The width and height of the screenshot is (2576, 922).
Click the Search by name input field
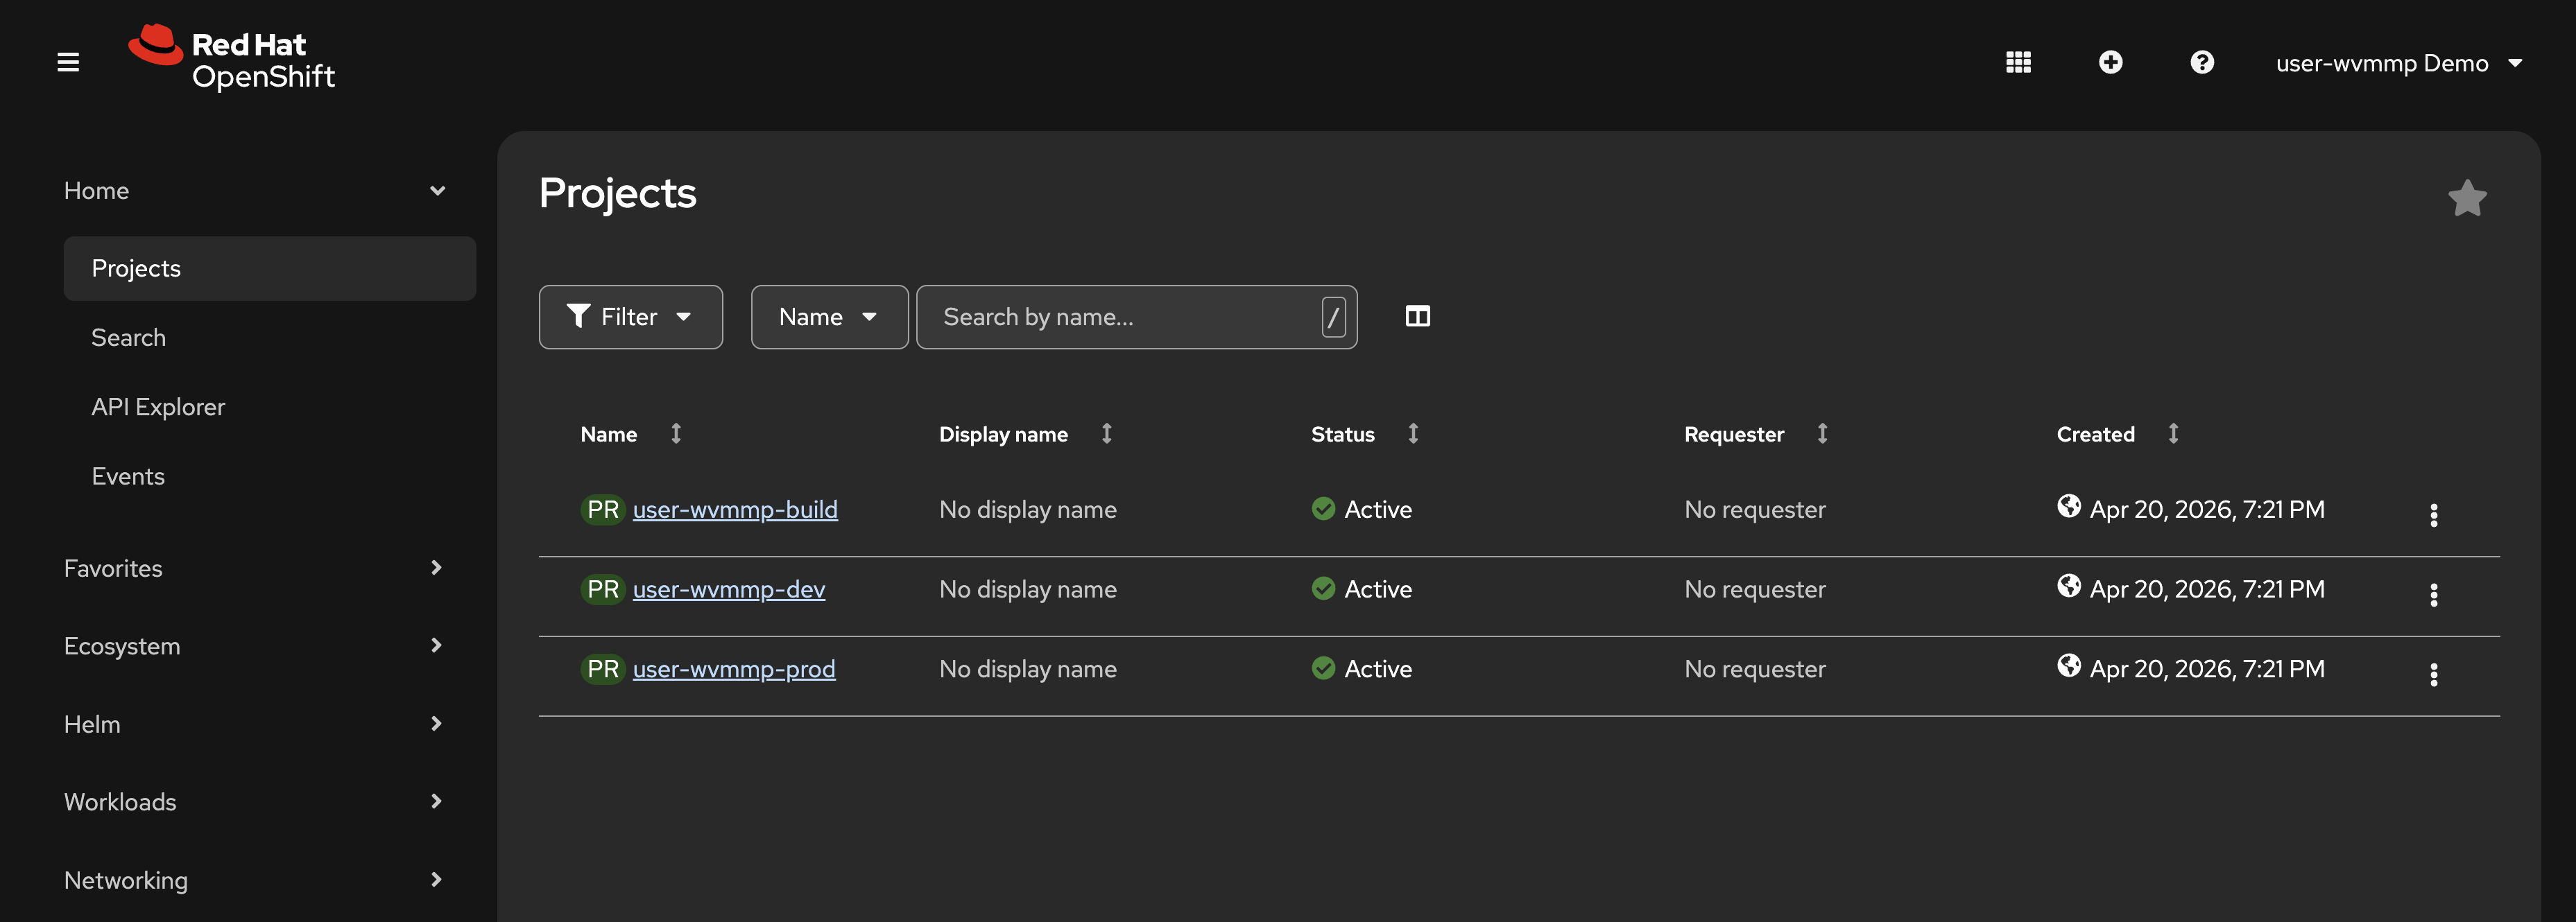pyautogui.click(x=1125, y=317)
